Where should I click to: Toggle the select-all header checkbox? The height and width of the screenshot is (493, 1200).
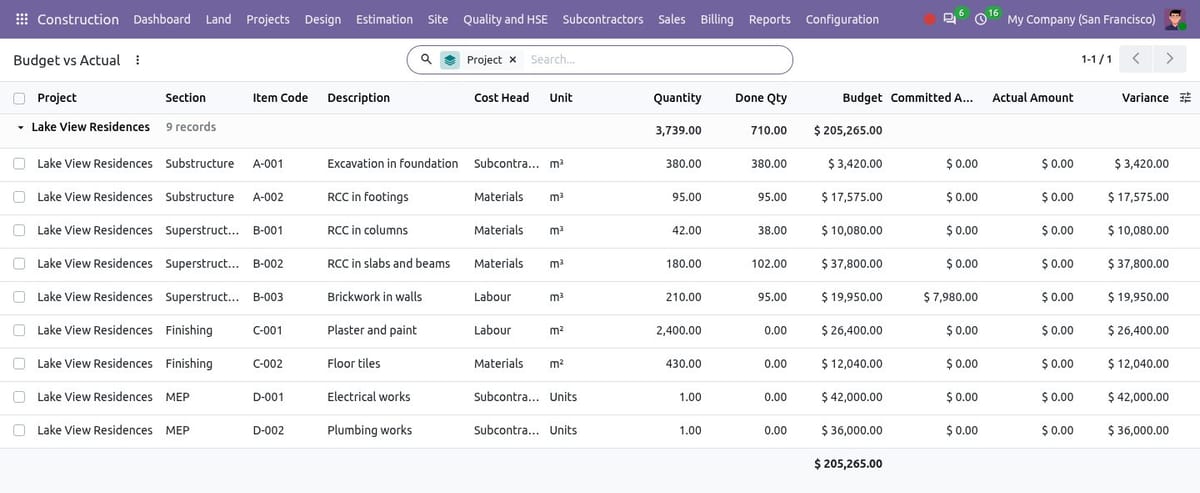20,98
